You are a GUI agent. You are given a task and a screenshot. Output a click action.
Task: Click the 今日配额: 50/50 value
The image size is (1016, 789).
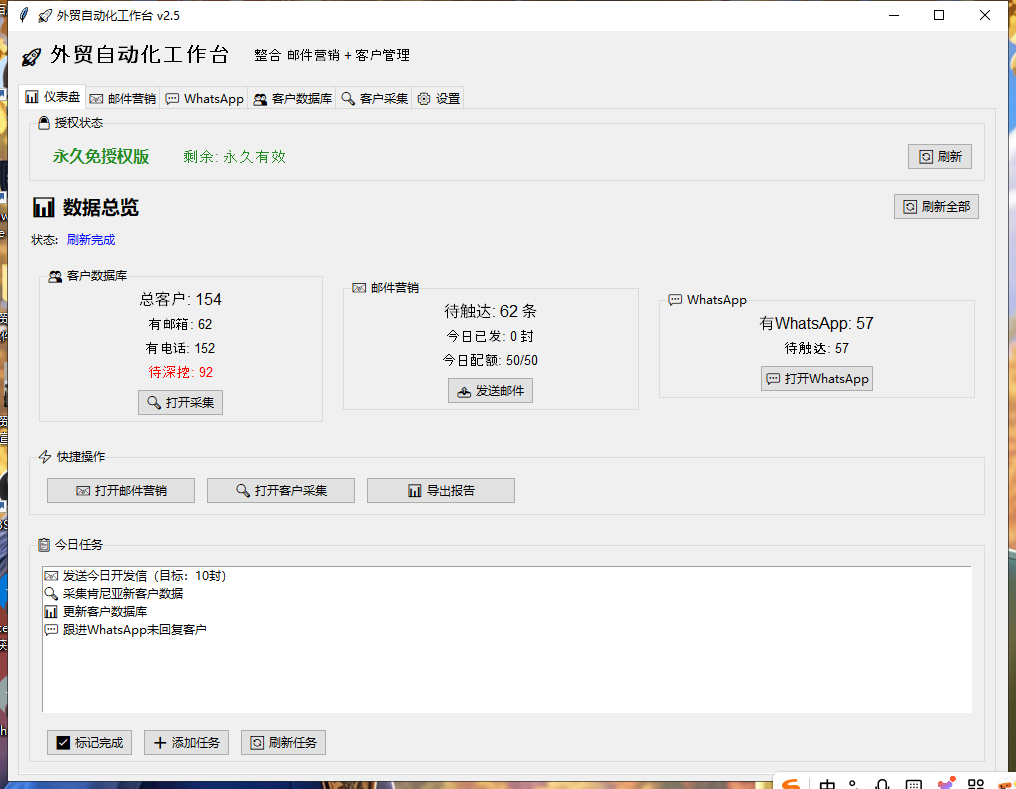click(491, 360)
